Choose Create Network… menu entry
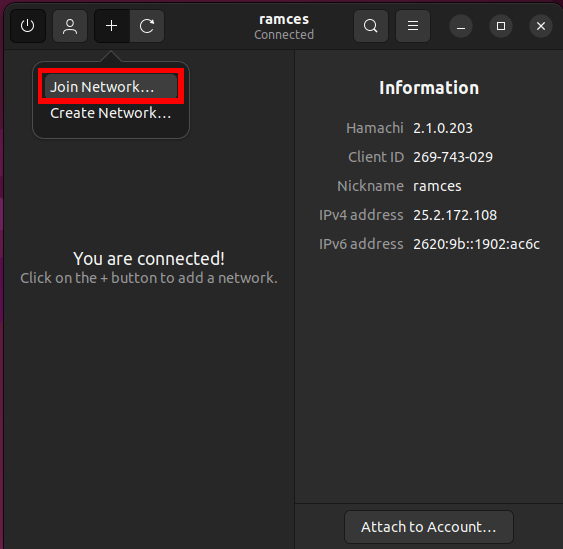Screen dimensions: 563x549 [111, 113]
